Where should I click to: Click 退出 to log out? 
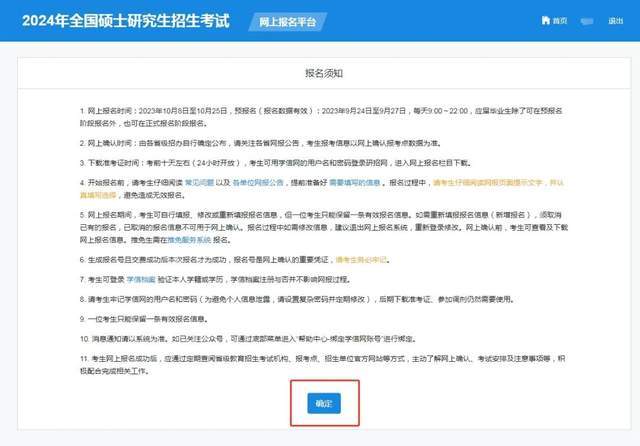(616, 21)
